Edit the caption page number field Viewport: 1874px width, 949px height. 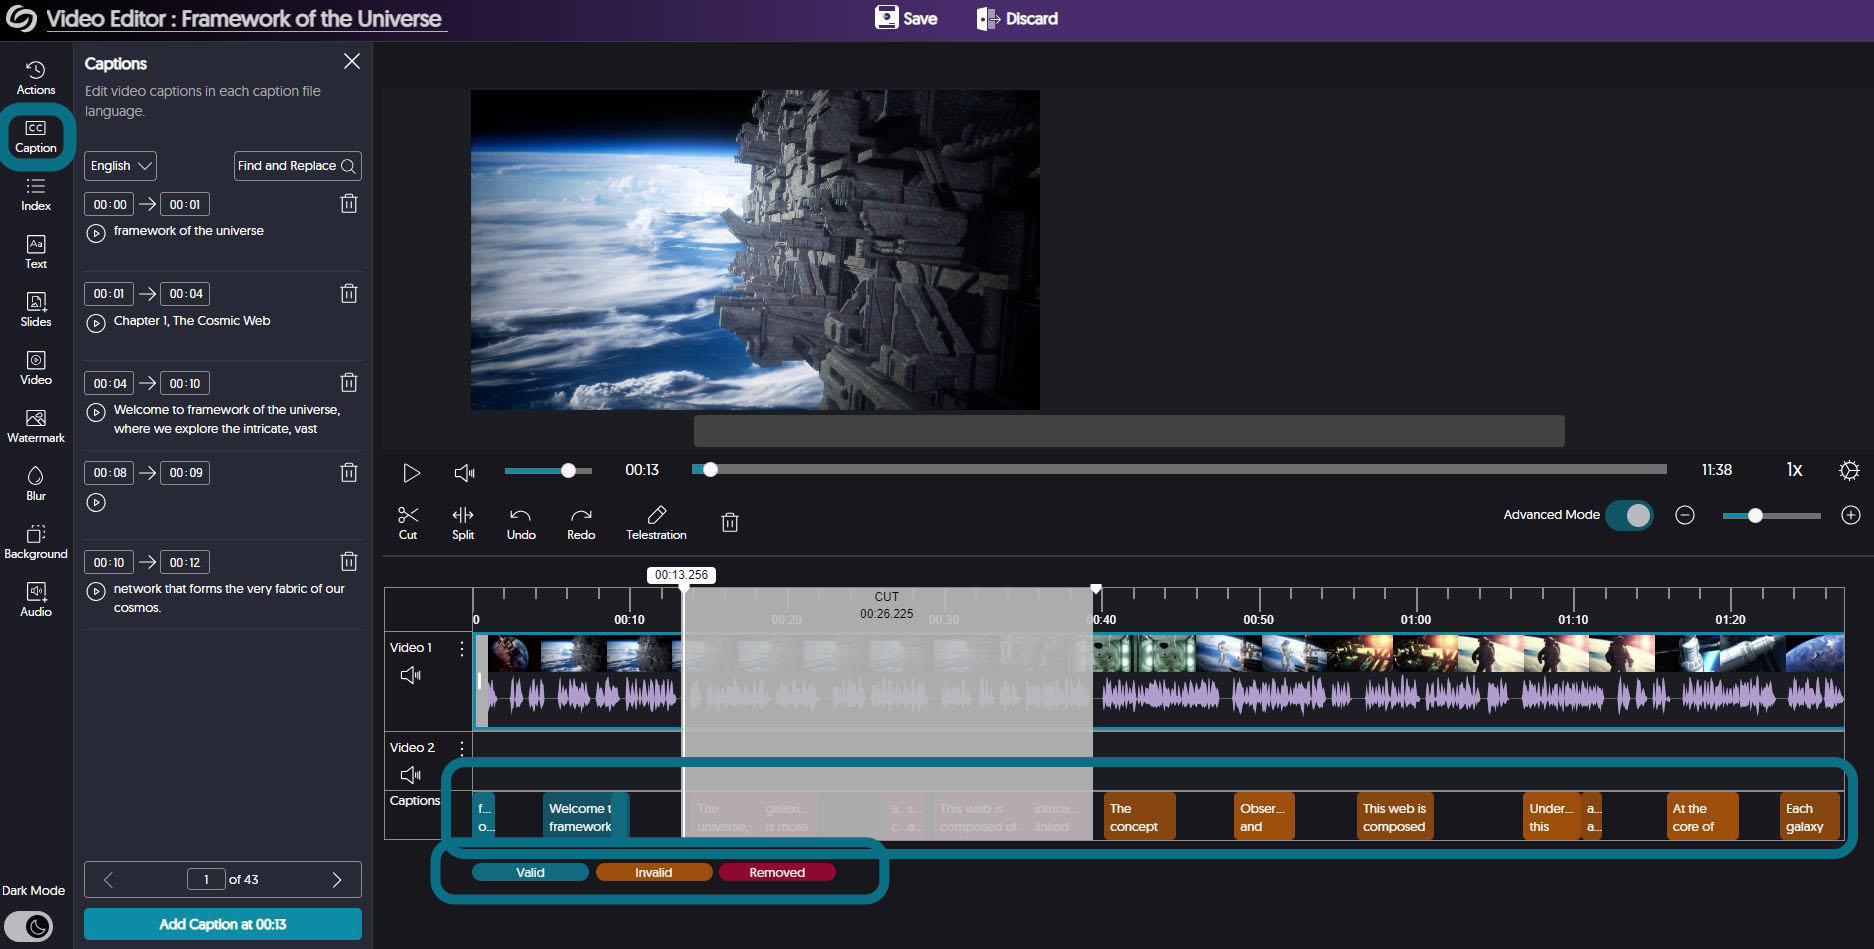point(206,880)
